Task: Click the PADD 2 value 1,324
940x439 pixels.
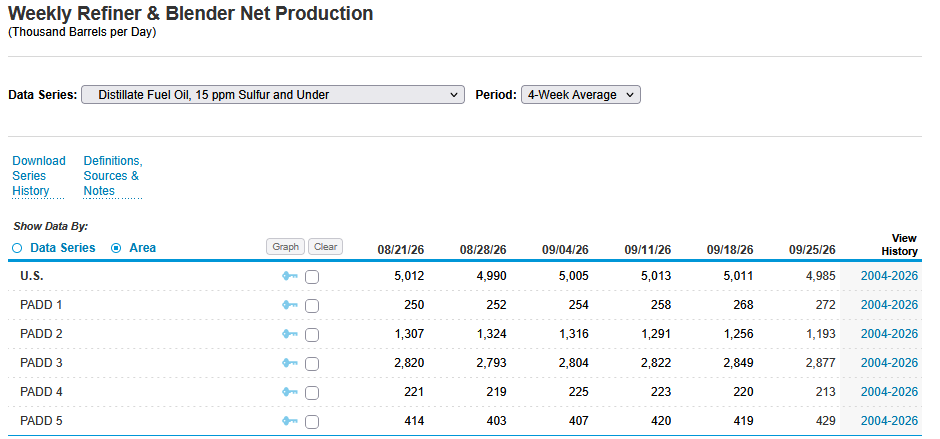Action: pyautogui.click(x=492, y=333)
